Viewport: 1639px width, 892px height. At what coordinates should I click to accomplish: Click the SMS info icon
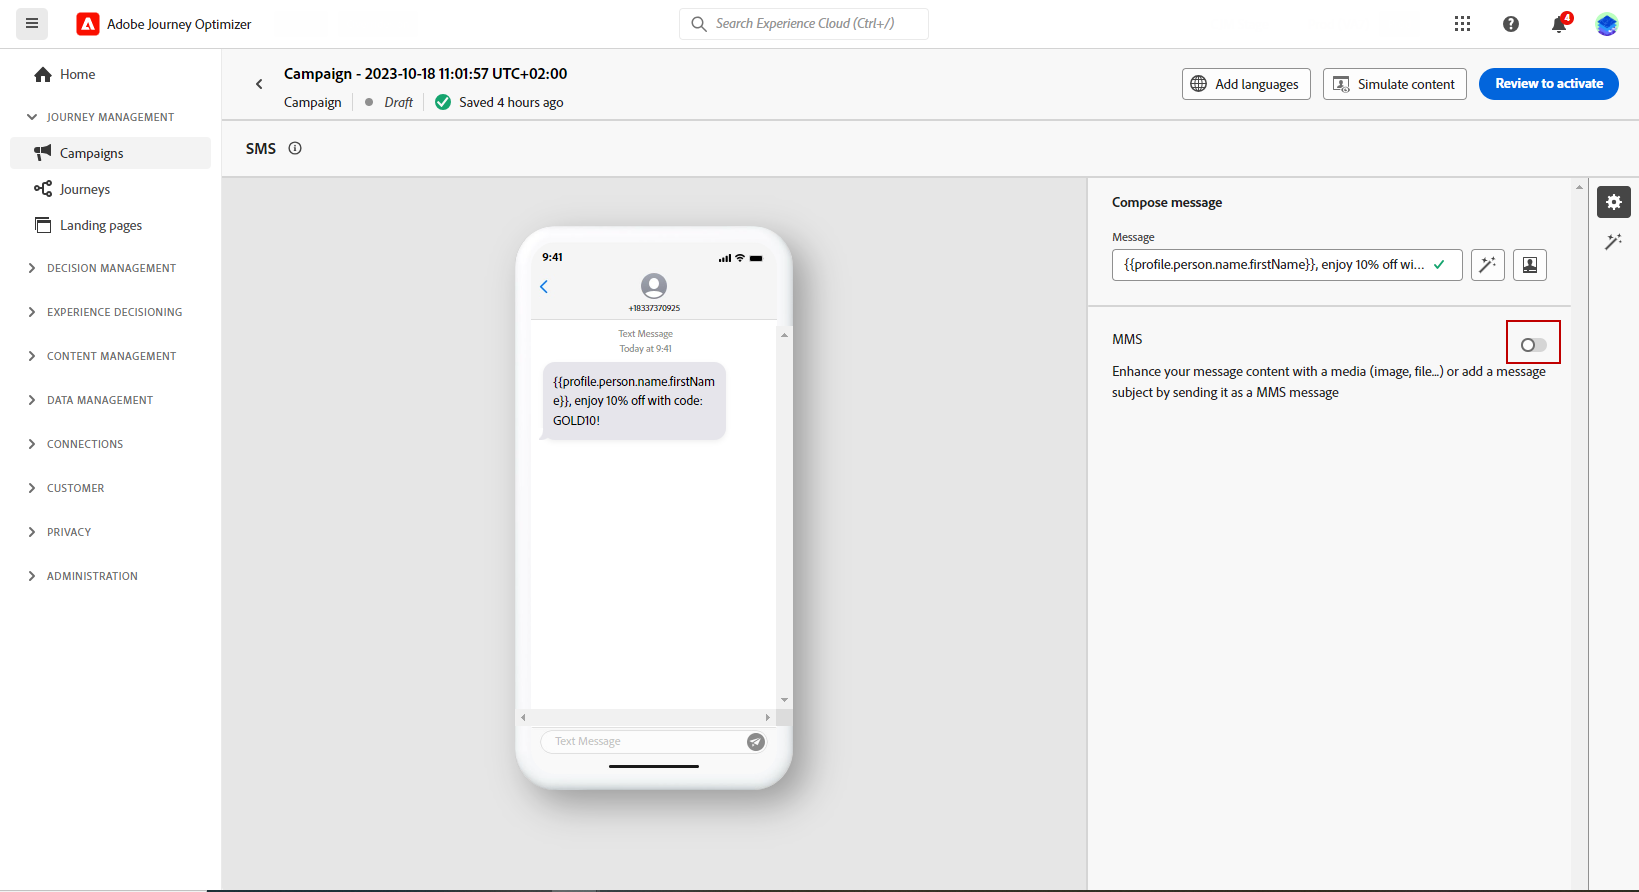(x=295, y=148)
